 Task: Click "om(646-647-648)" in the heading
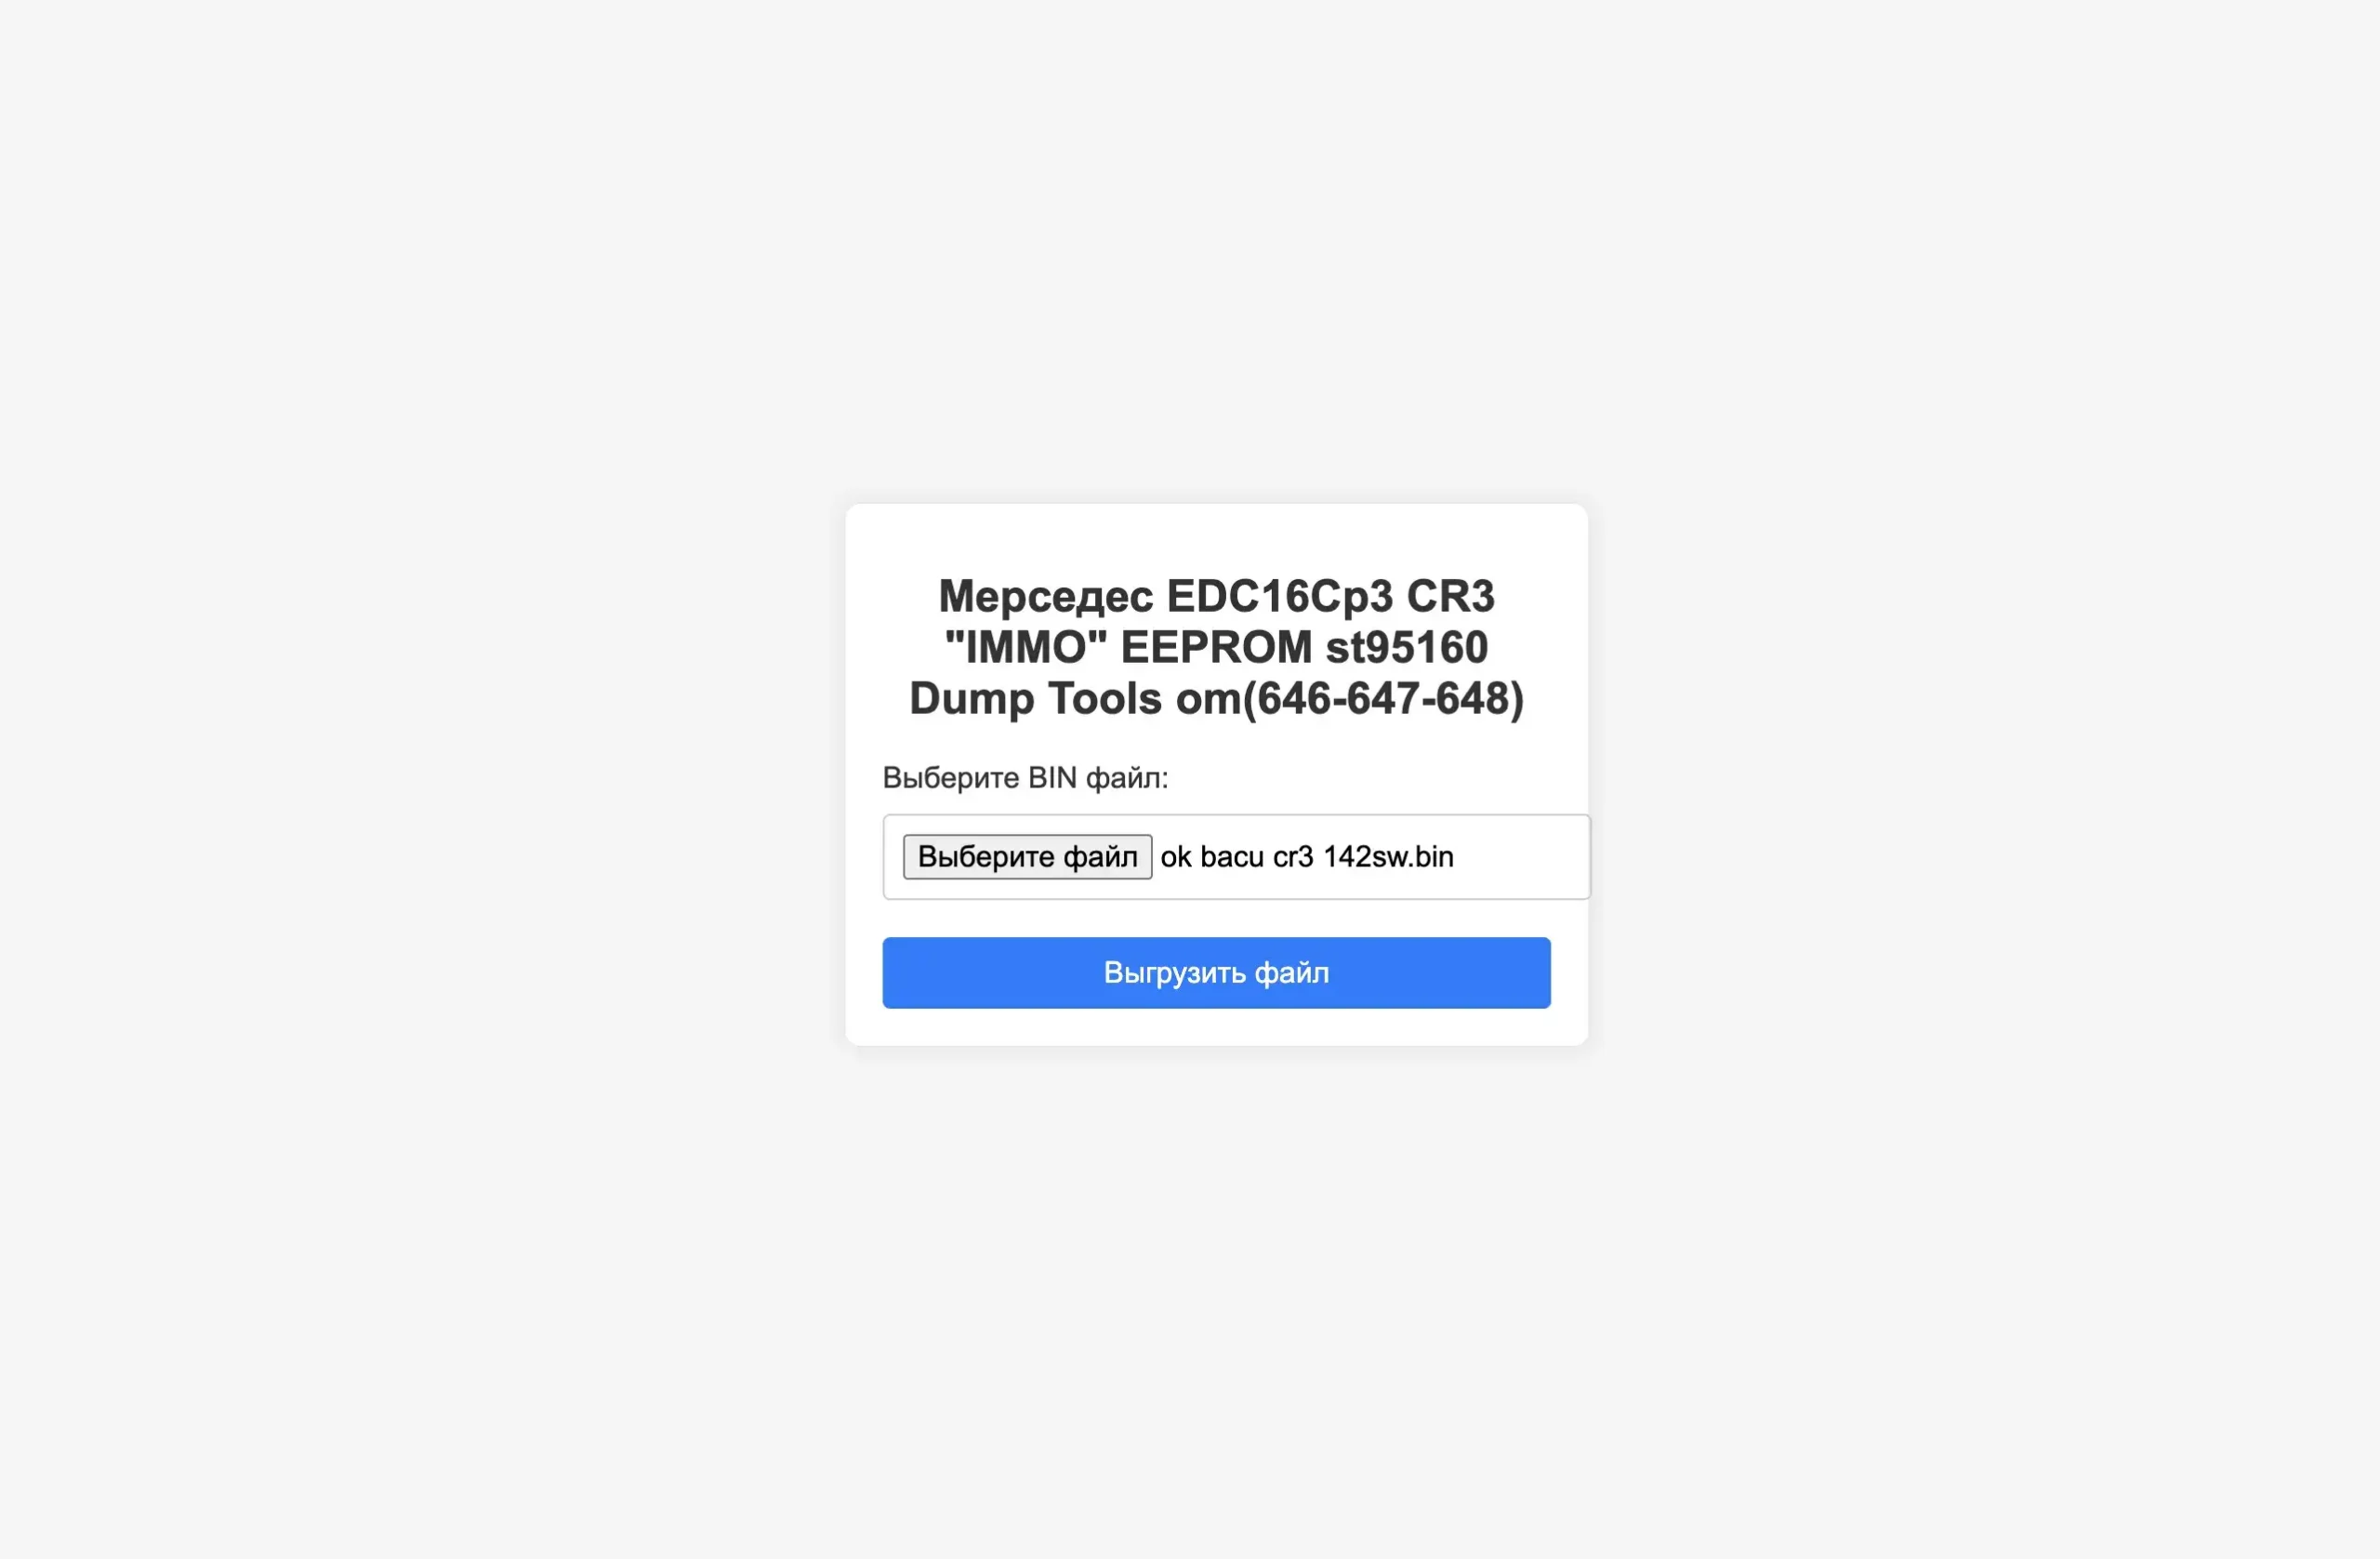click(x=1350, y=699)
